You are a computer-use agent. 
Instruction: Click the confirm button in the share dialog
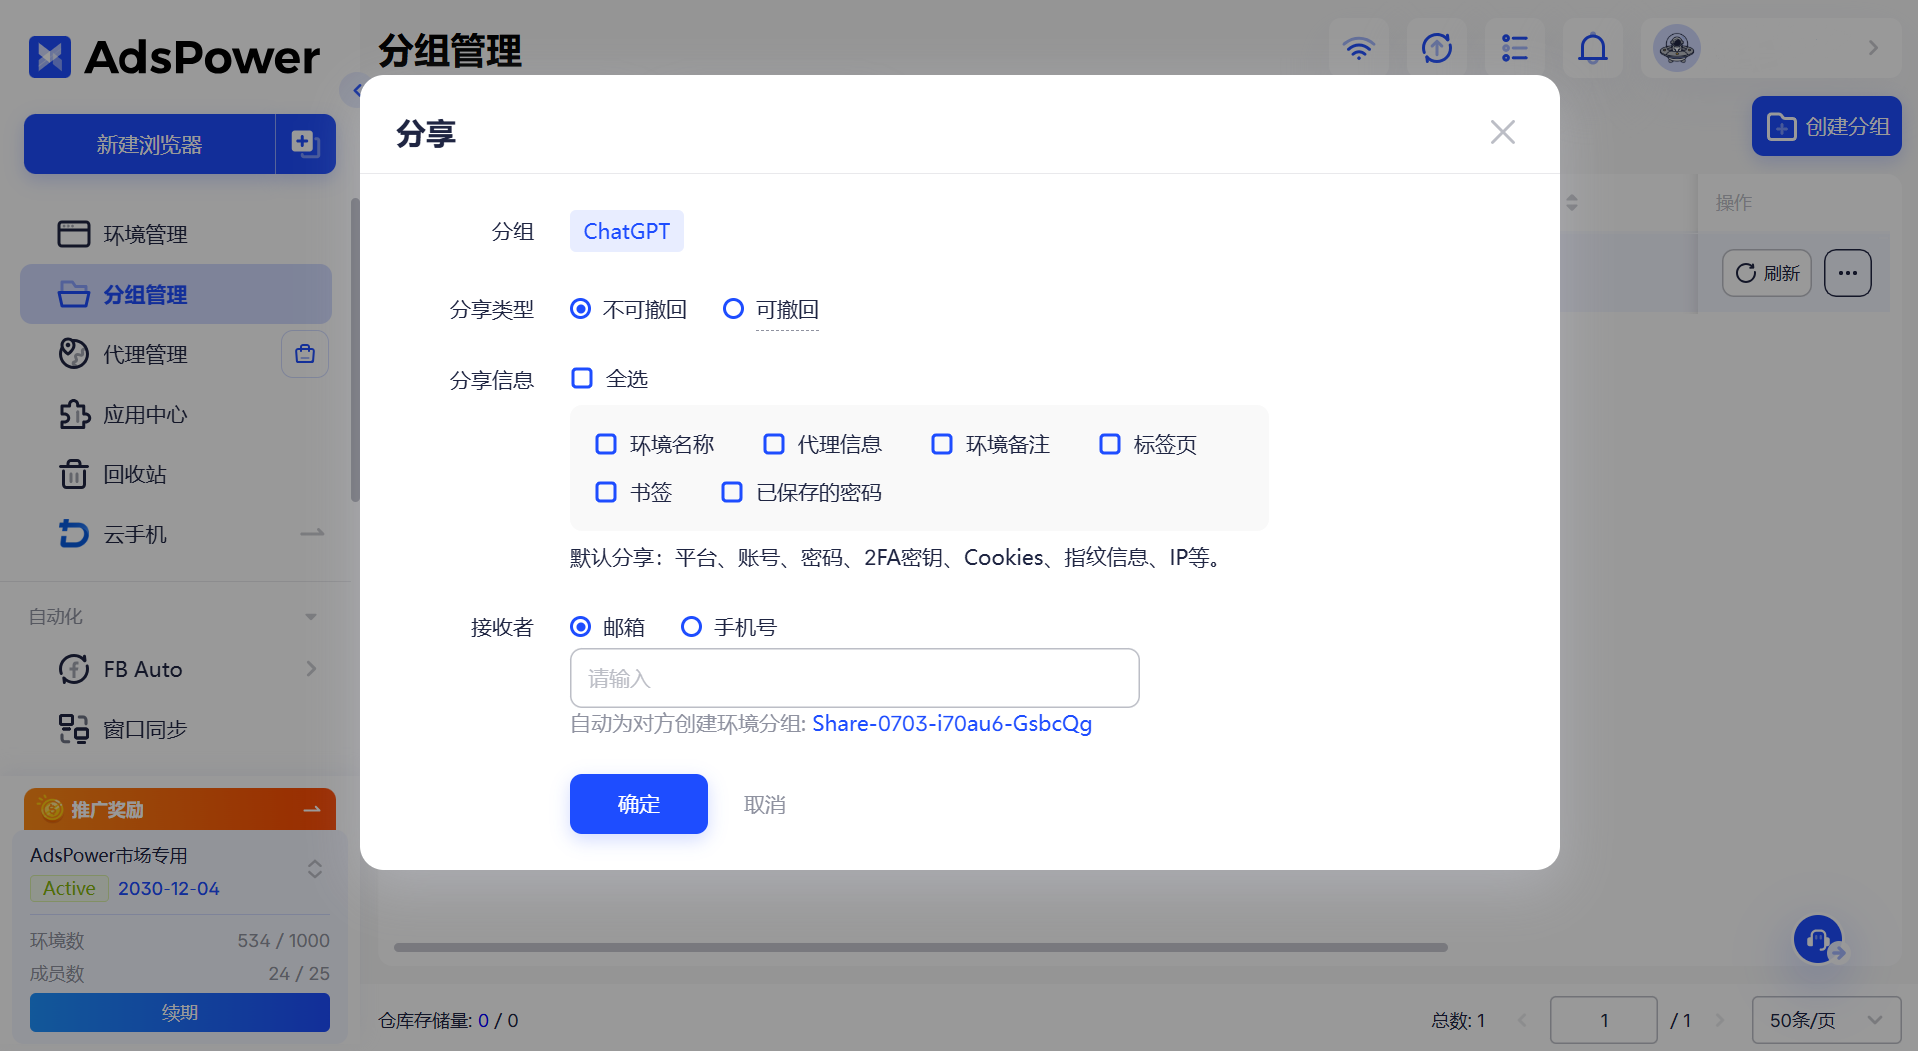point(639,804)
